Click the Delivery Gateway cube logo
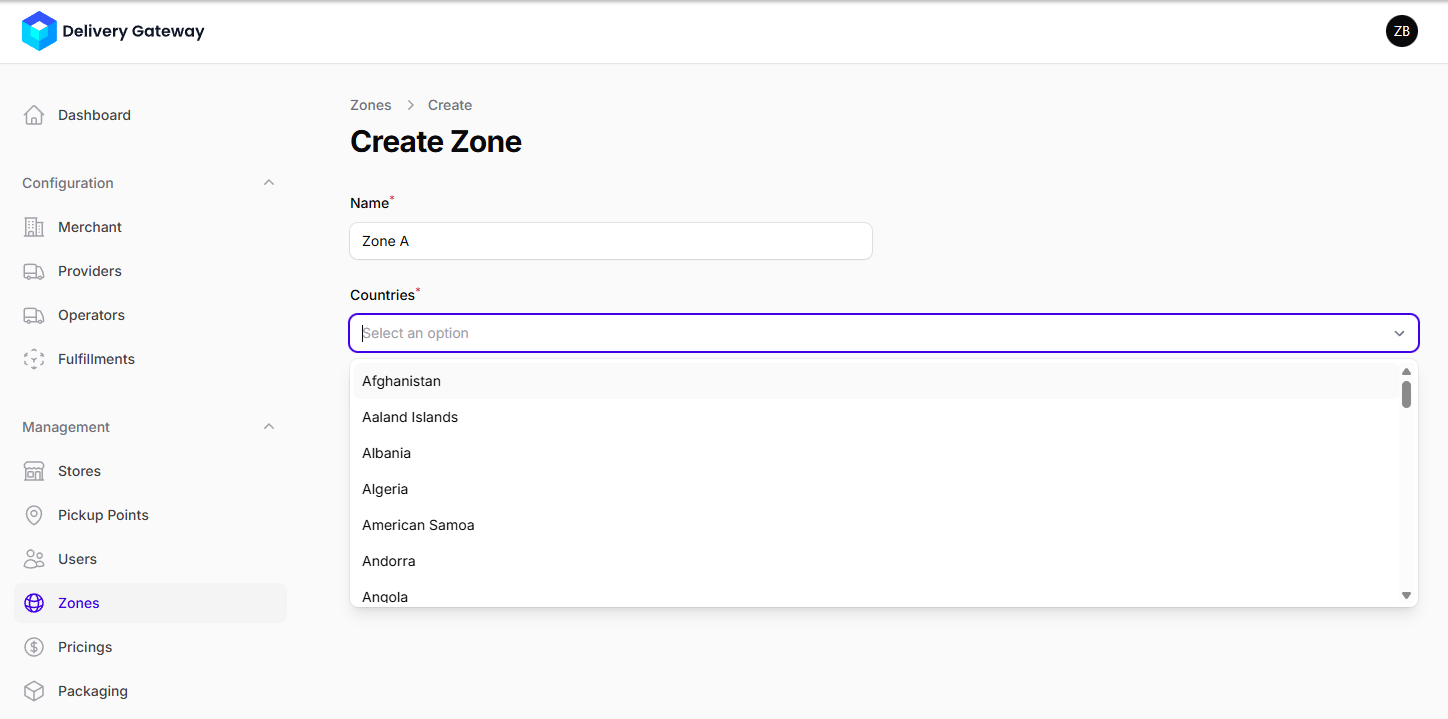This screenshot has height=719, width=1448. tap(39, 31)
